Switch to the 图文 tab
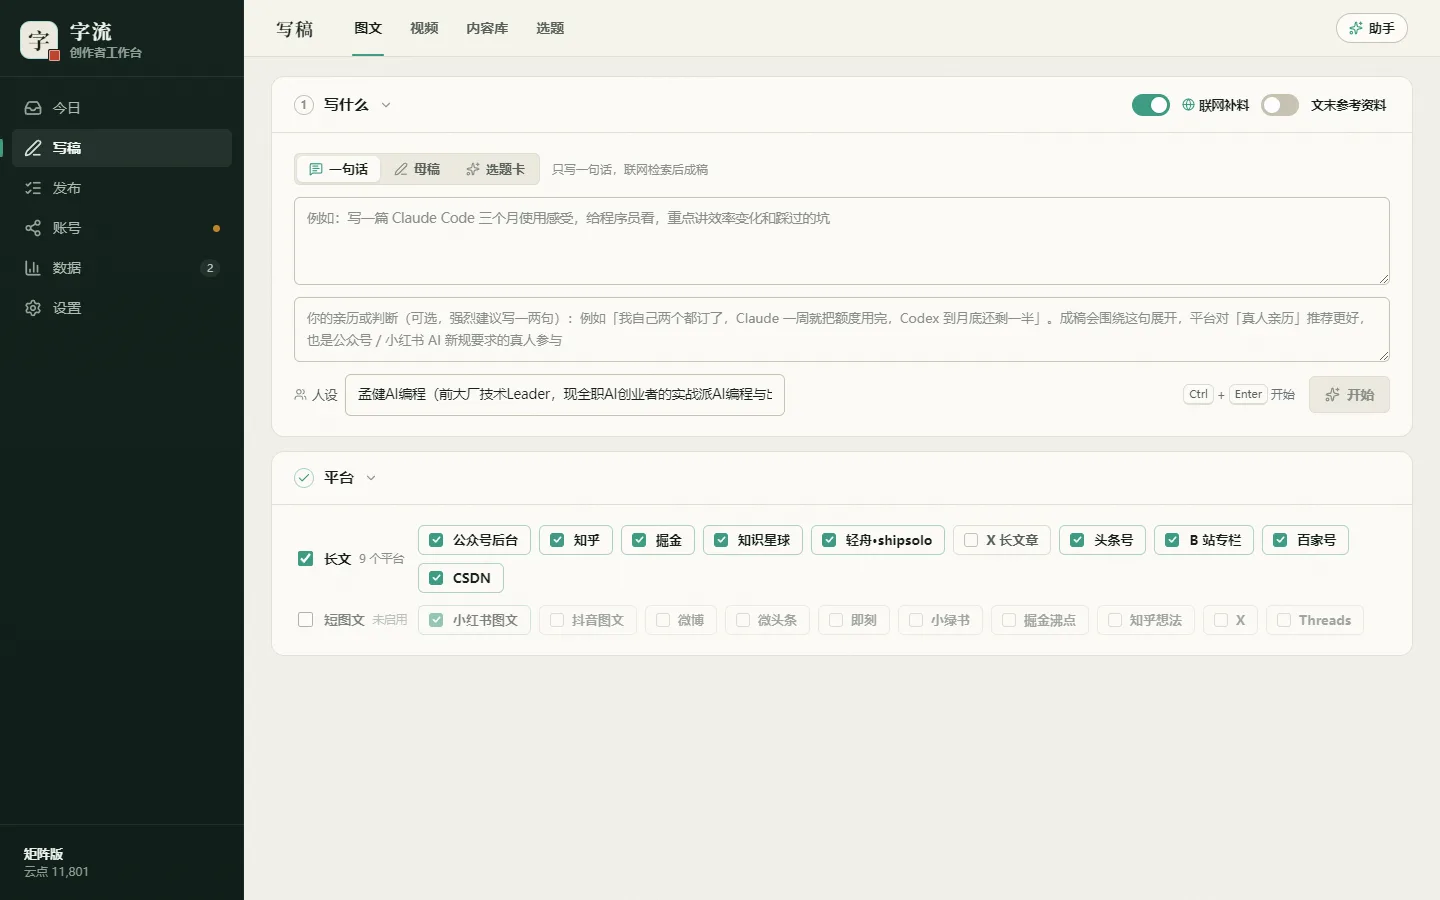Screen dimensions: 1440x900 pos(368,28)
